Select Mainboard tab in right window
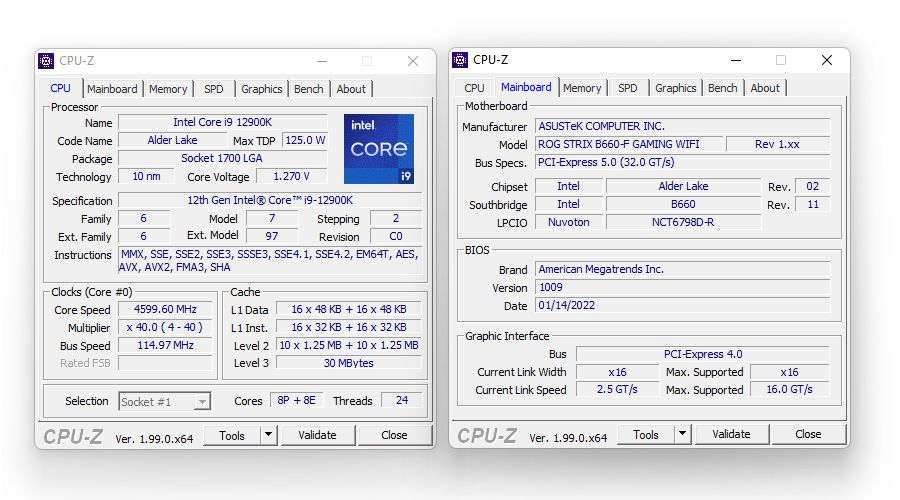 click(x=526, y=87)
